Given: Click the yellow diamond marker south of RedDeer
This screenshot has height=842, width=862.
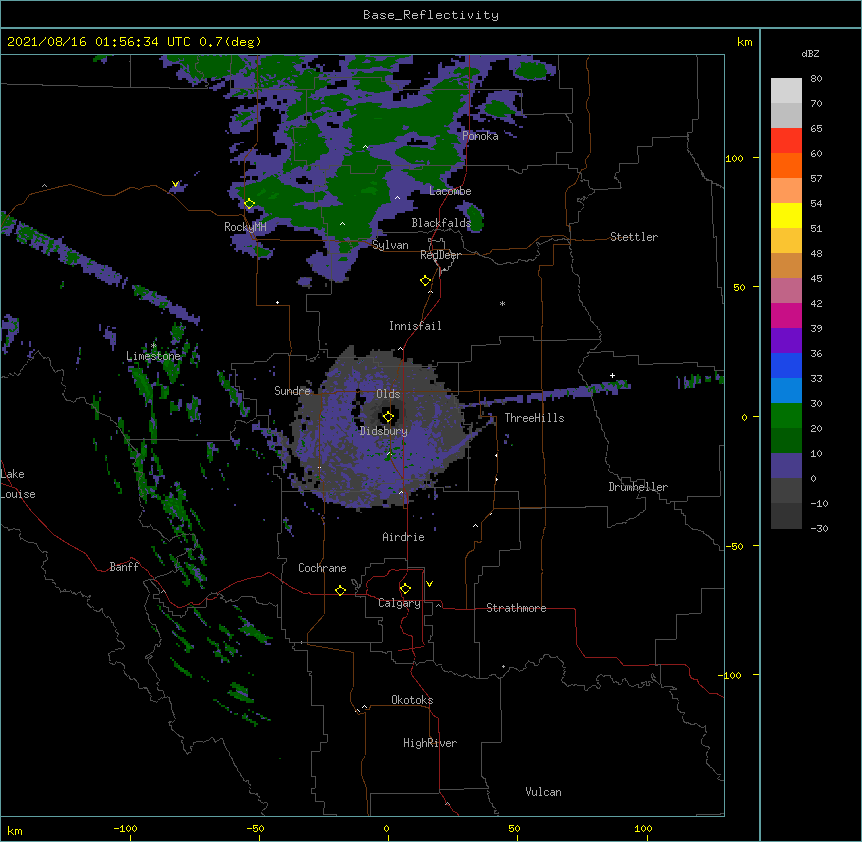Looking at the screenshot, I should coord(425,281).
